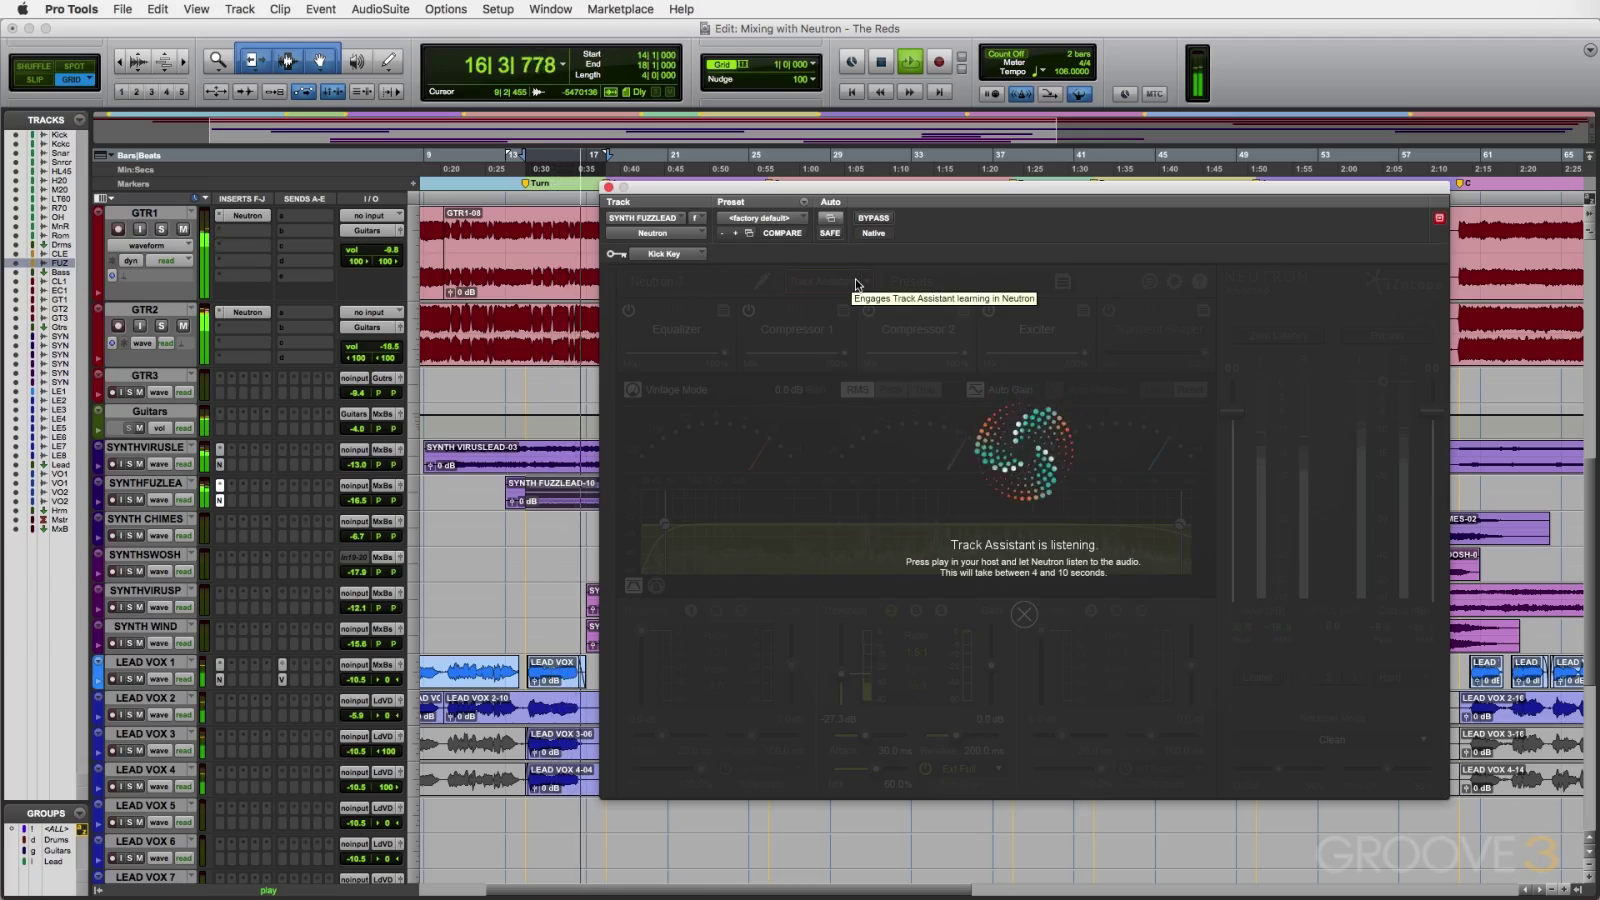
Task: Select SLIP edit mode
Action: click(x=34, y=79)
